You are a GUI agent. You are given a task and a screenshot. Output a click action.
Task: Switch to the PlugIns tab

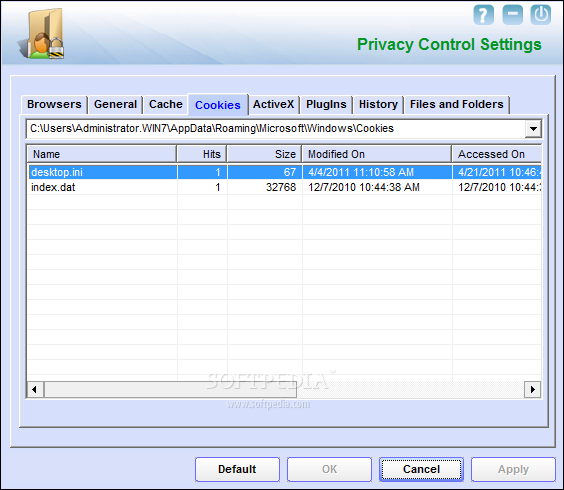(x=326, y=104)
